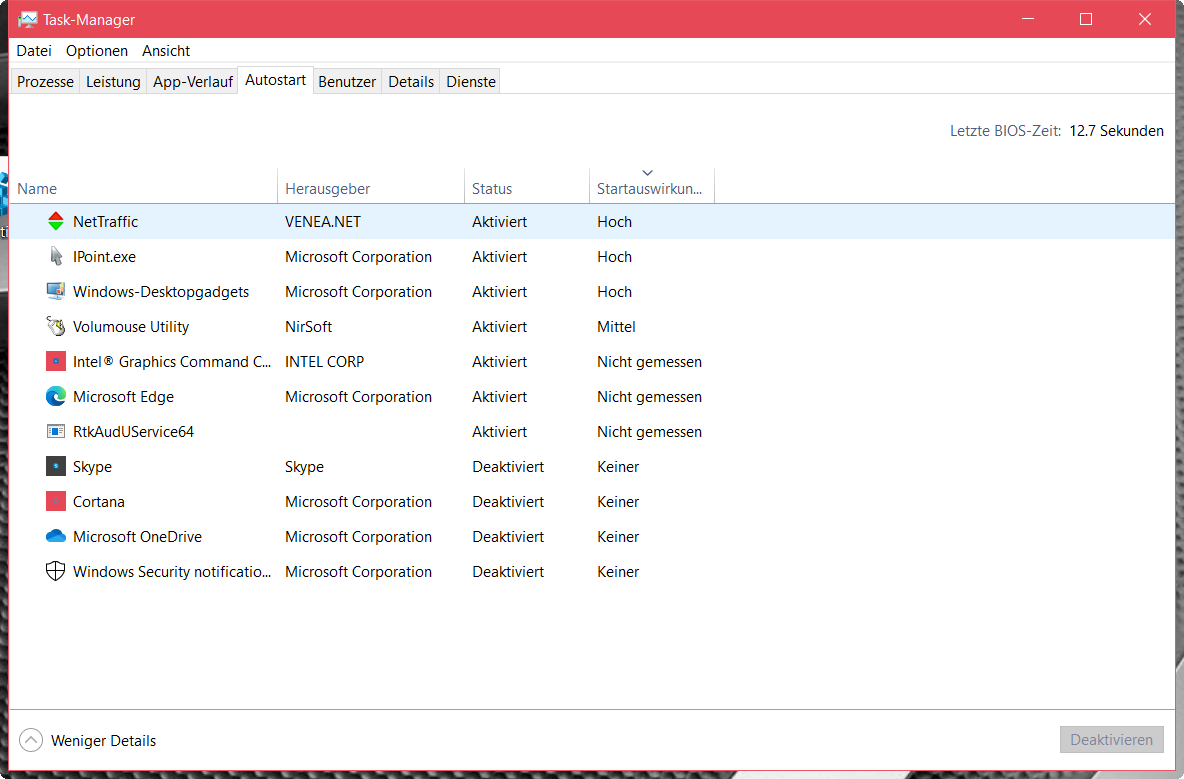
Task: Select the Cortana entry
Action: click(x=98, y=501)
